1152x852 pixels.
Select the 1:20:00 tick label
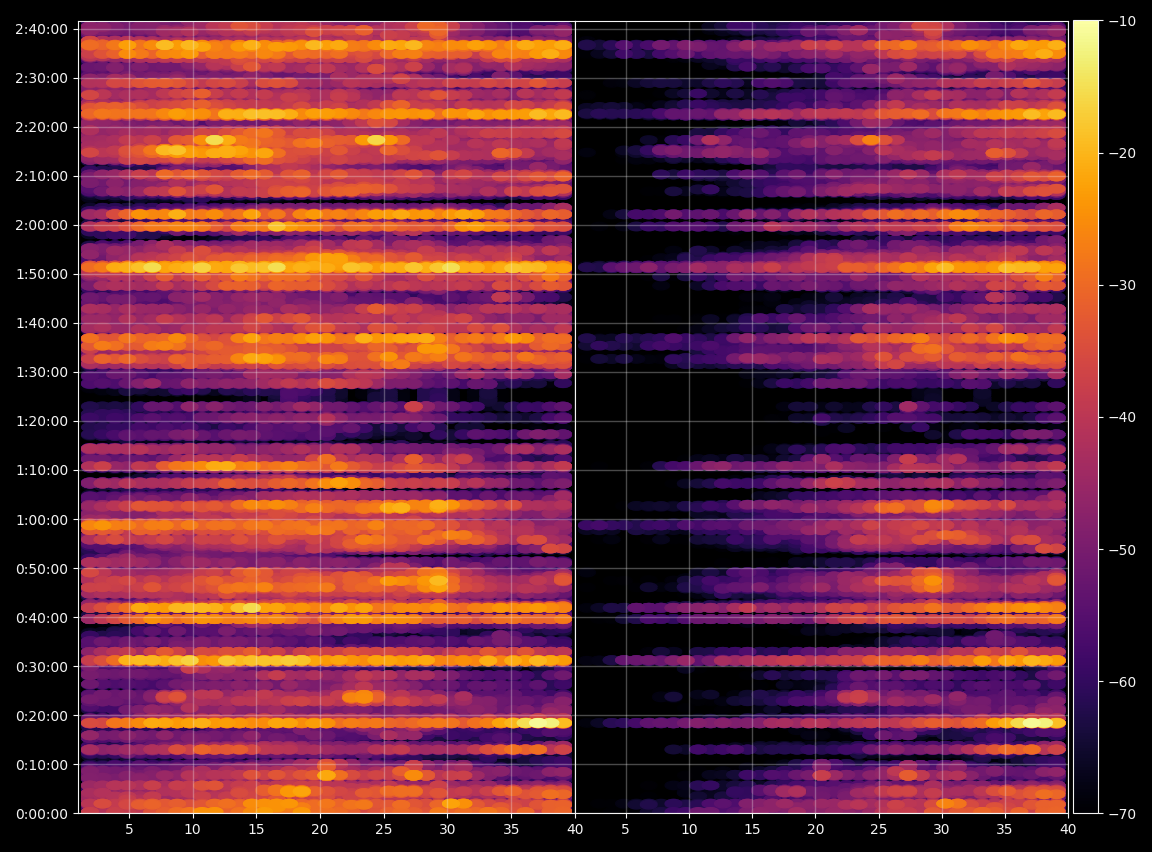coord(42,422)
